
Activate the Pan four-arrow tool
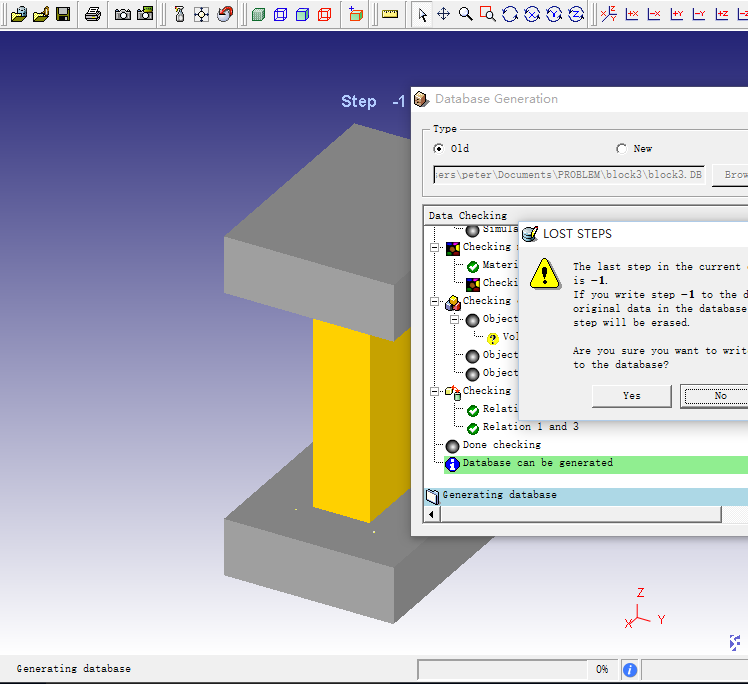pos(444,14)
